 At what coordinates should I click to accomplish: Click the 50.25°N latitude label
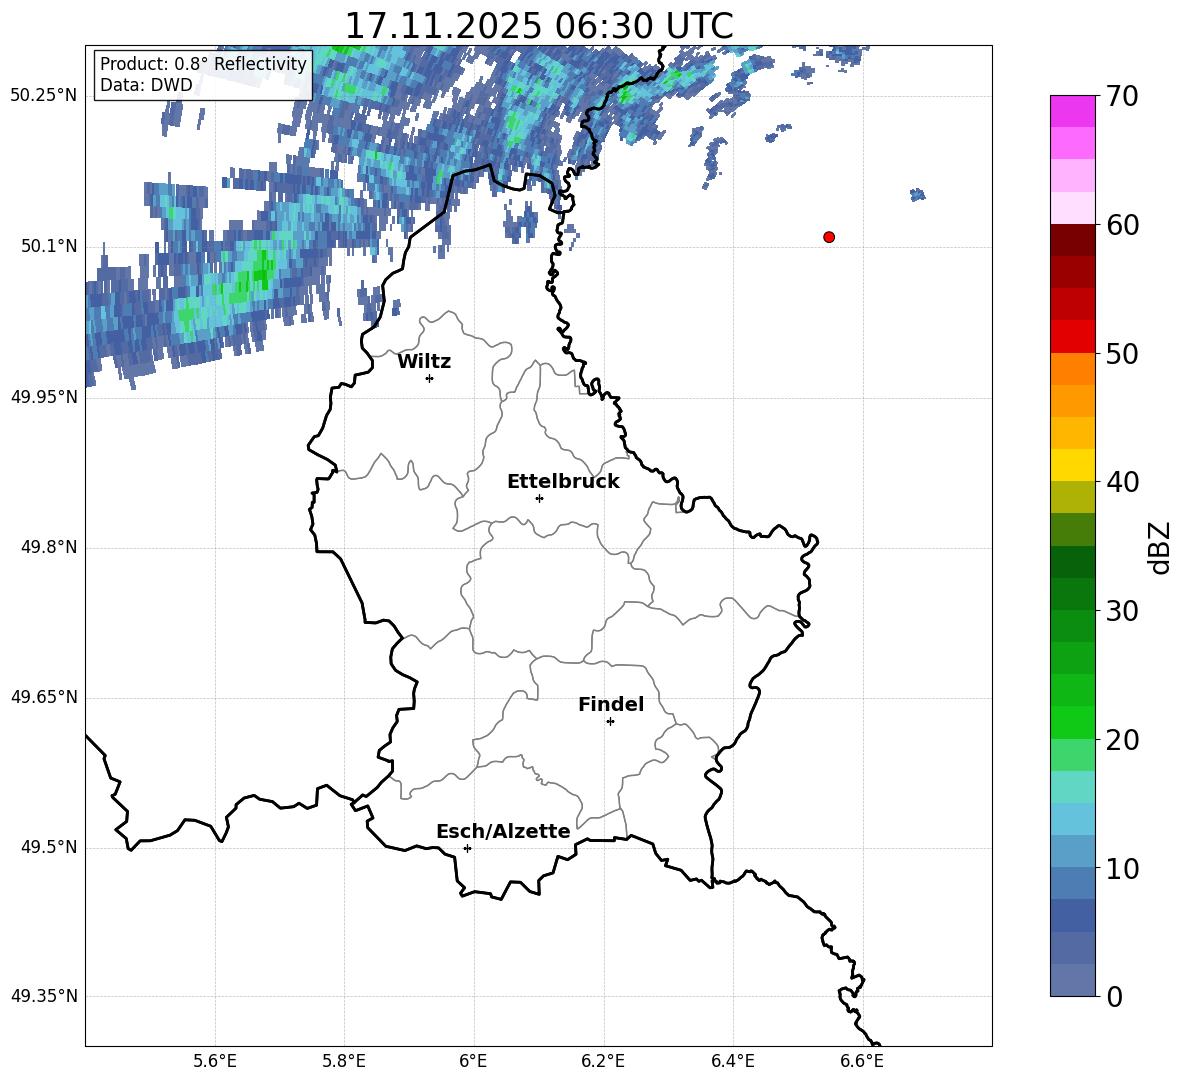click(x=44, y=96)
